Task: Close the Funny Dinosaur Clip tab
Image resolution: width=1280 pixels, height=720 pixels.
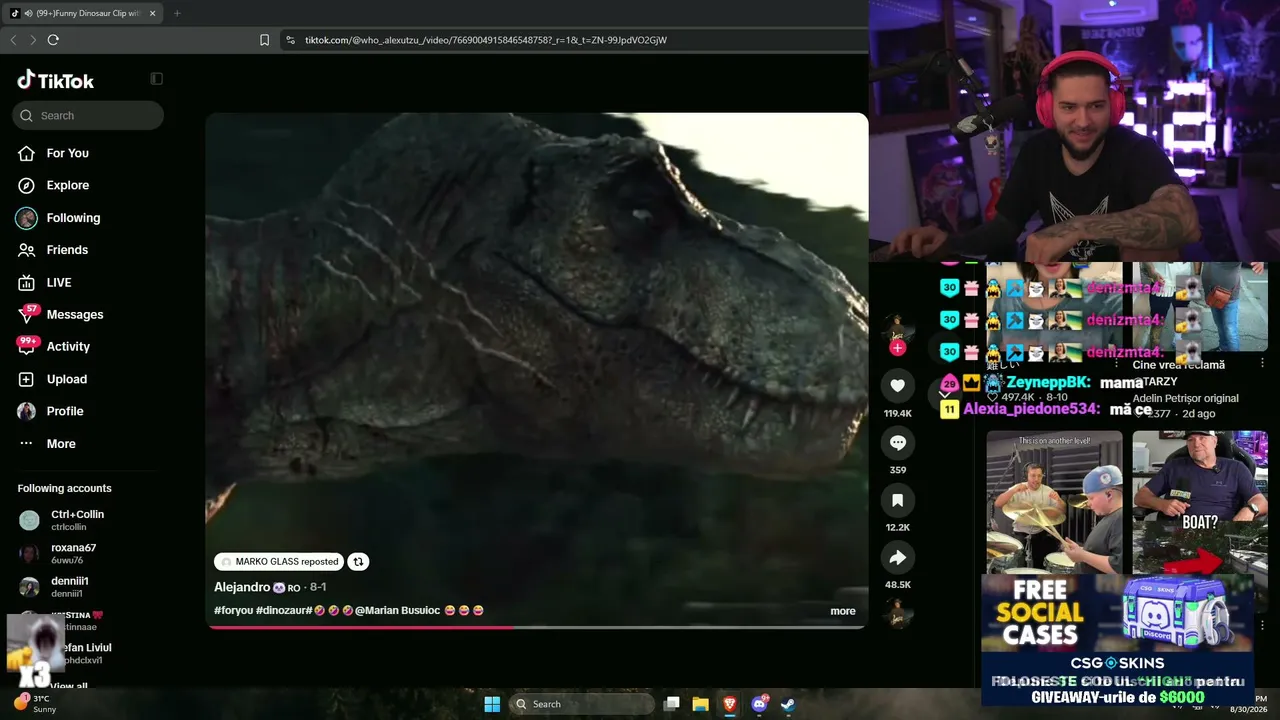Action: [152, 13]
